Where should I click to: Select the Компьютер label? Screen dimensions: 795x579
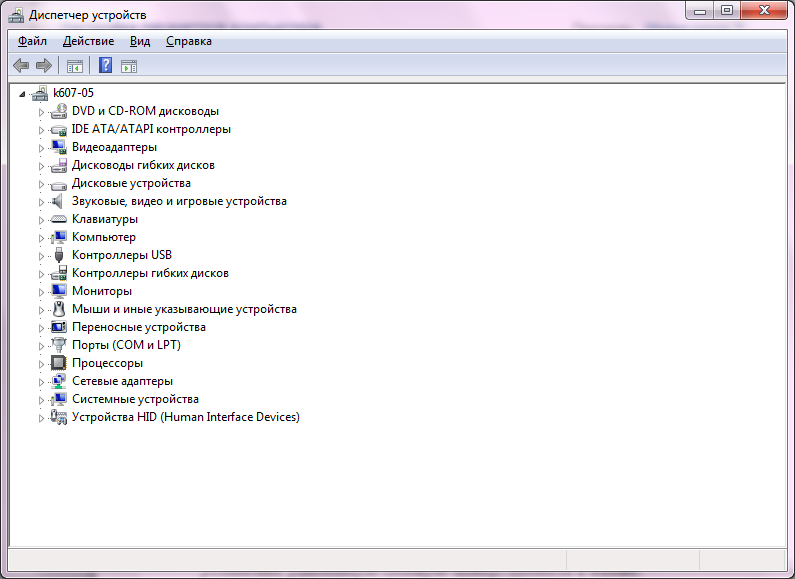[104, 237]
